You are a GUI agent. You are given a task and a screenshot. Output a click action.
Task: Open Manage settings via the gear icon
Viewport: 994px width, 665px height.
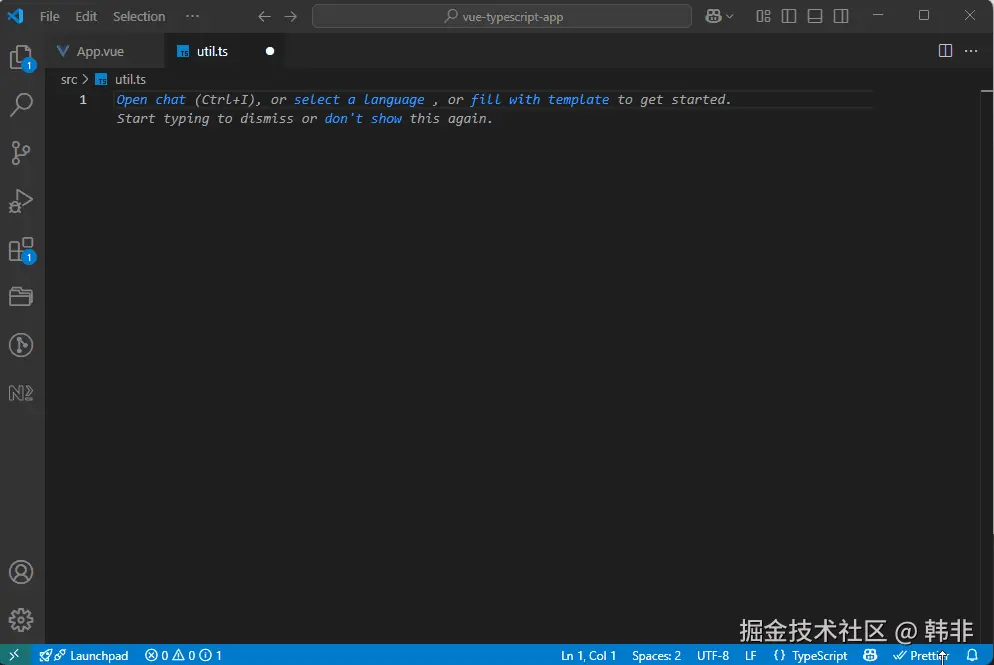tap(22, 619)
